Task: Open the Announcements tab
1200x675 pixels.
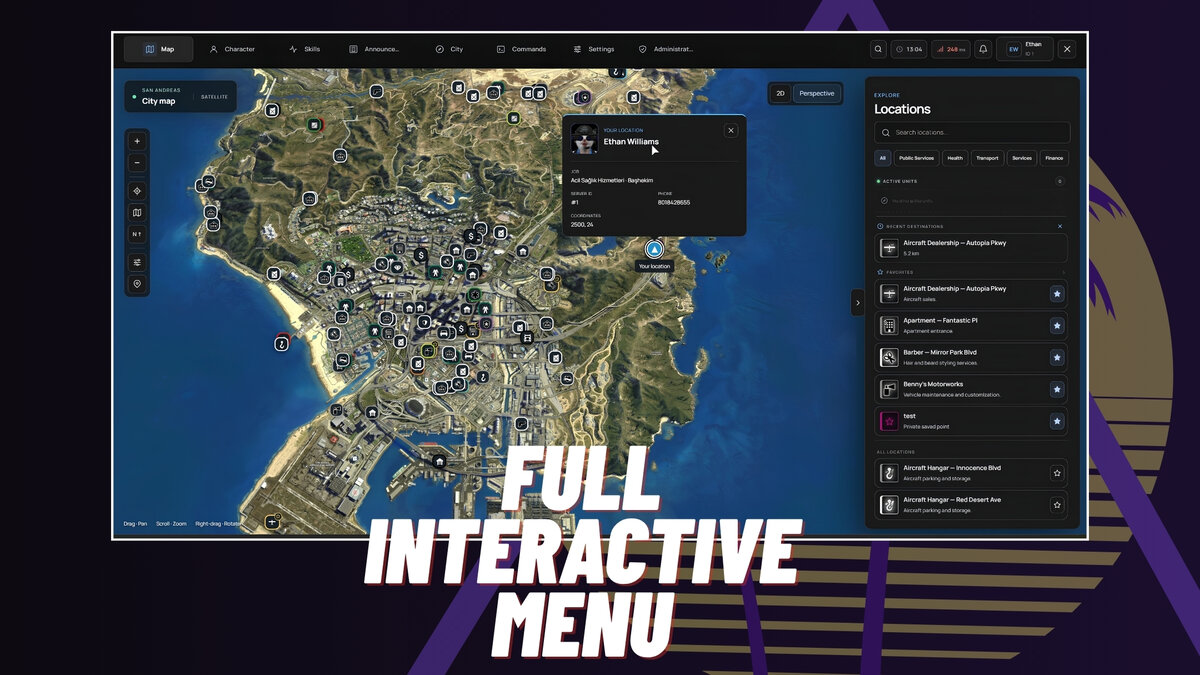Action: [x=374, y=49]
